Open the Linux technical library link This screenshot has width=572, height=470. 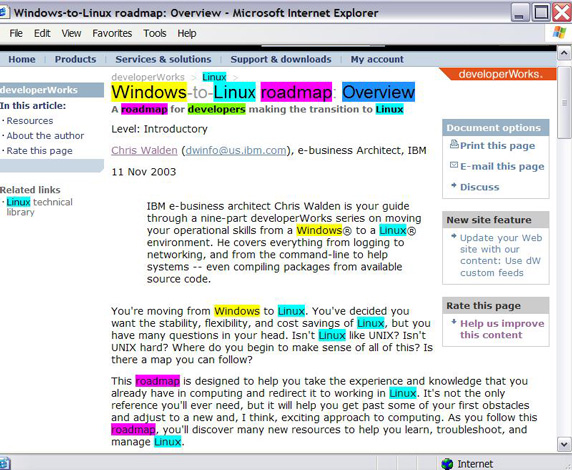click(x=39, y=207)
